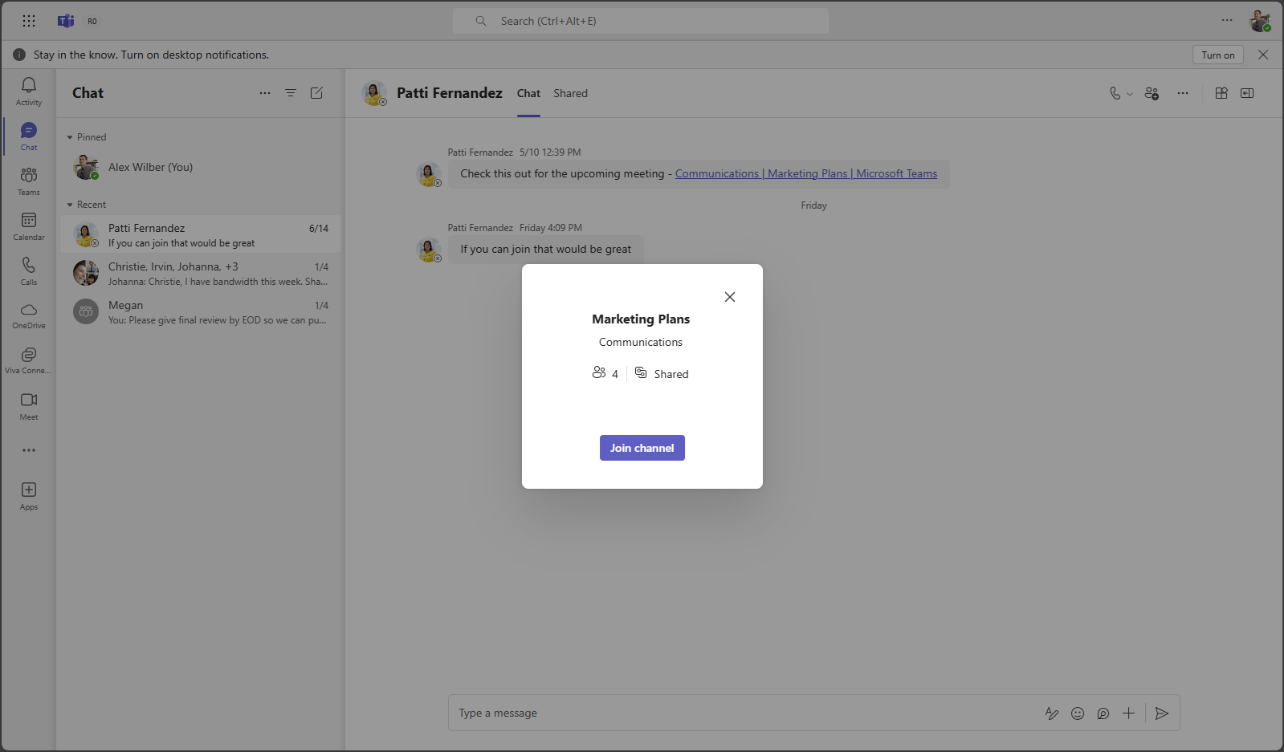Open the Calendar from left rail

click(x=28, y=225)
